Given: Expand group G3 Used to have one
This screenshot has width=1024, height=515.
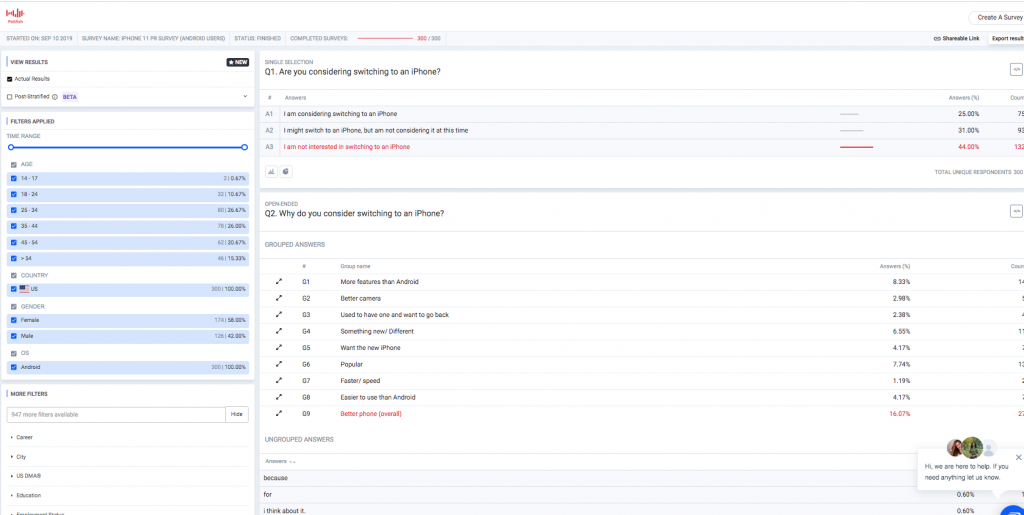Looking at the screenshot, I should 279,315.
